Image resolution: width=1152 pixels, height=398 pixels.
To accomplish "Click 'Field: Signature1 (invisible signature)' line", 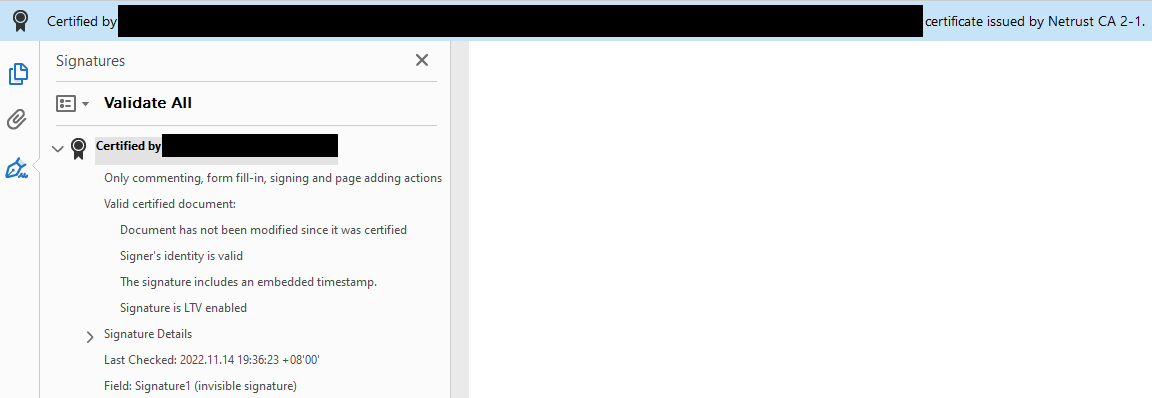I will click(x=200, y=386).
